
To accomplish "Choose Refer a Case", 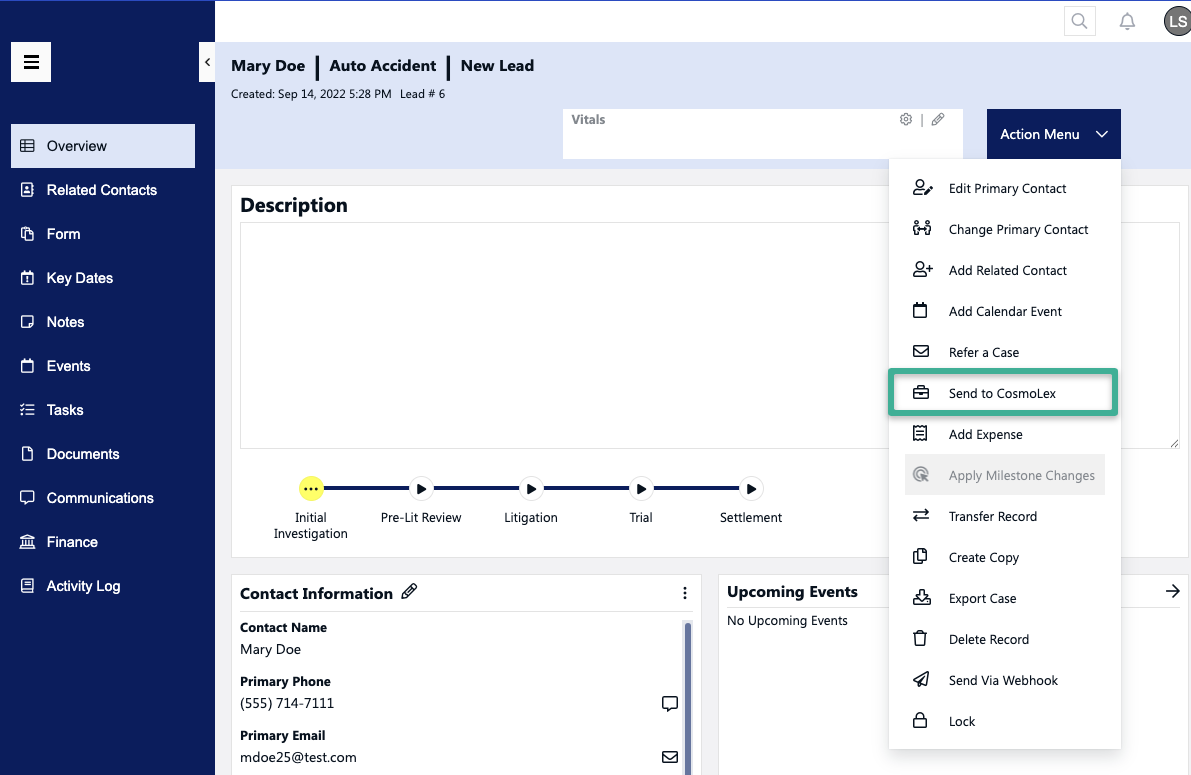I will 1004,353.
